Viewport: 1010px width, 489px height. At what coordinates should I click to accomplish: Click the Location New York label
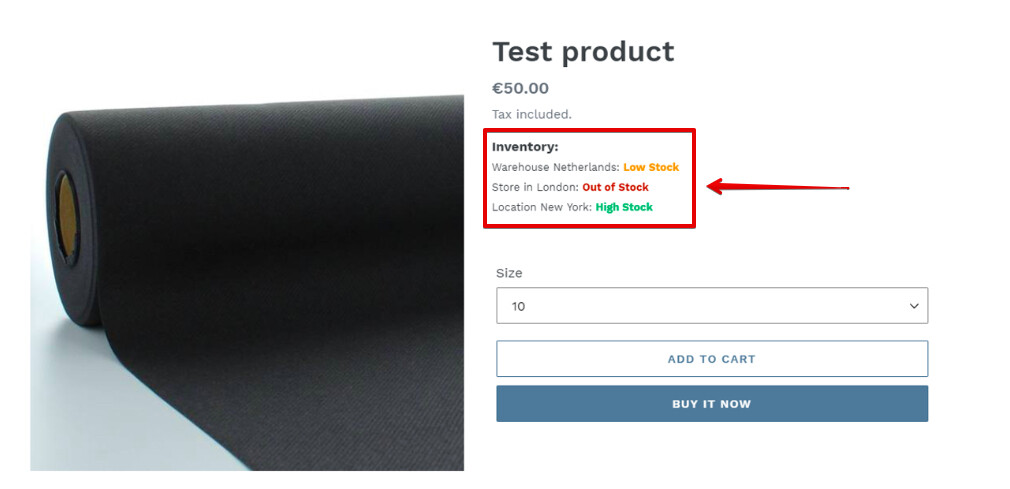541,207
